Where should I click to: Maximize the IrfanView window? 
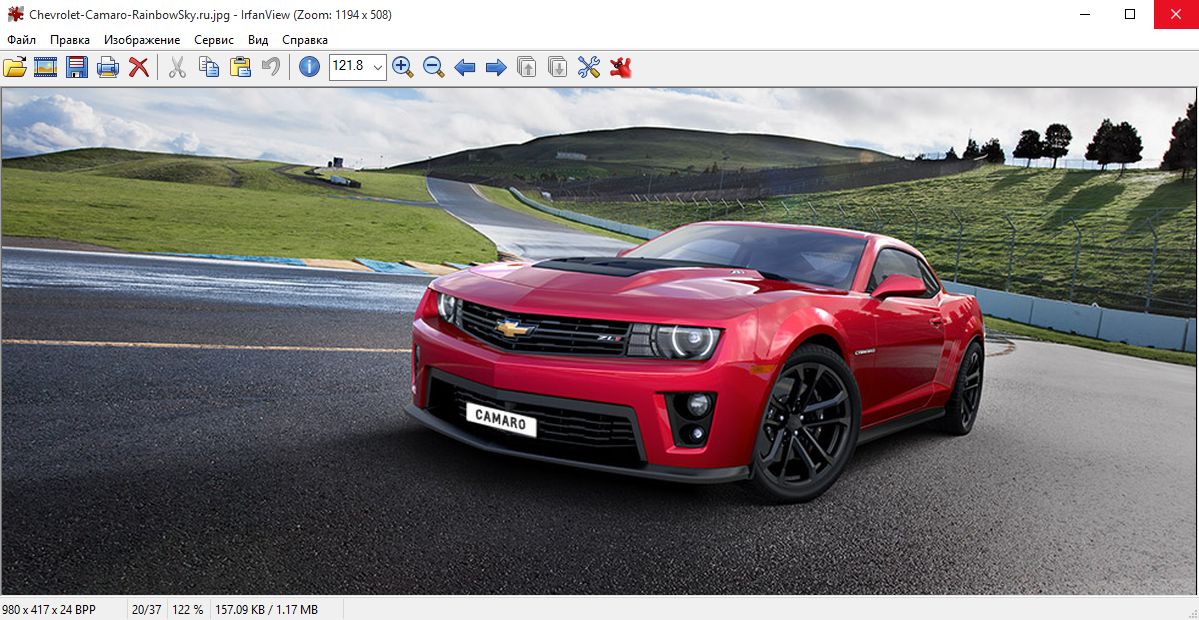tap(1131, 14)
